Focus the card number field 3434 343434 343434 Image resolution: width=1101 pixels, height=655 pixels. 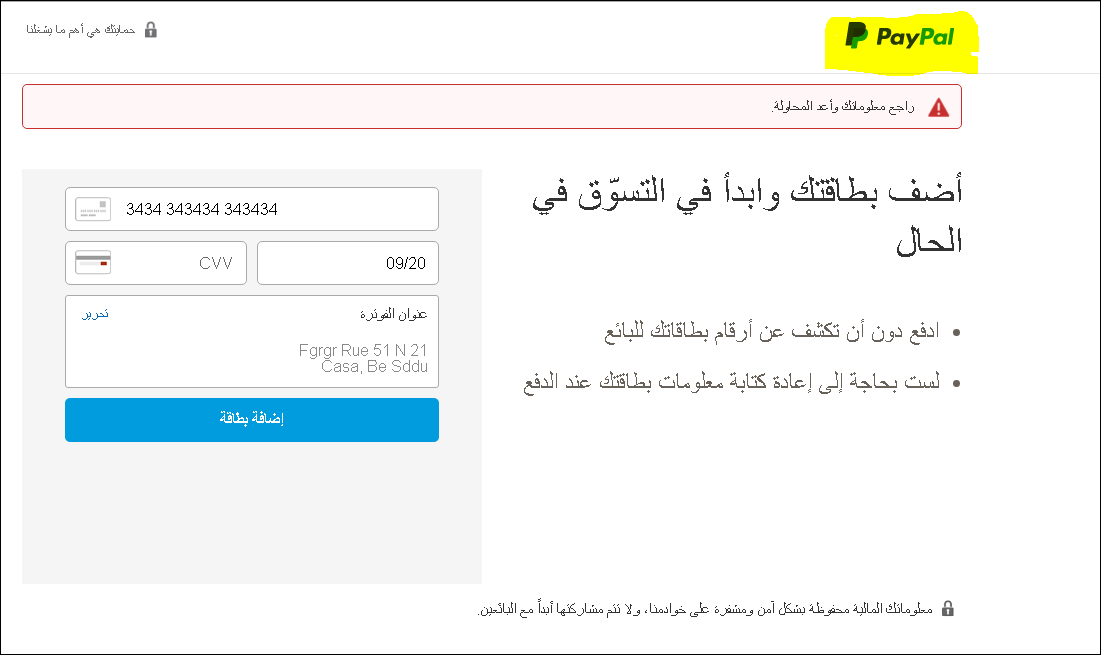click(252, 209)
